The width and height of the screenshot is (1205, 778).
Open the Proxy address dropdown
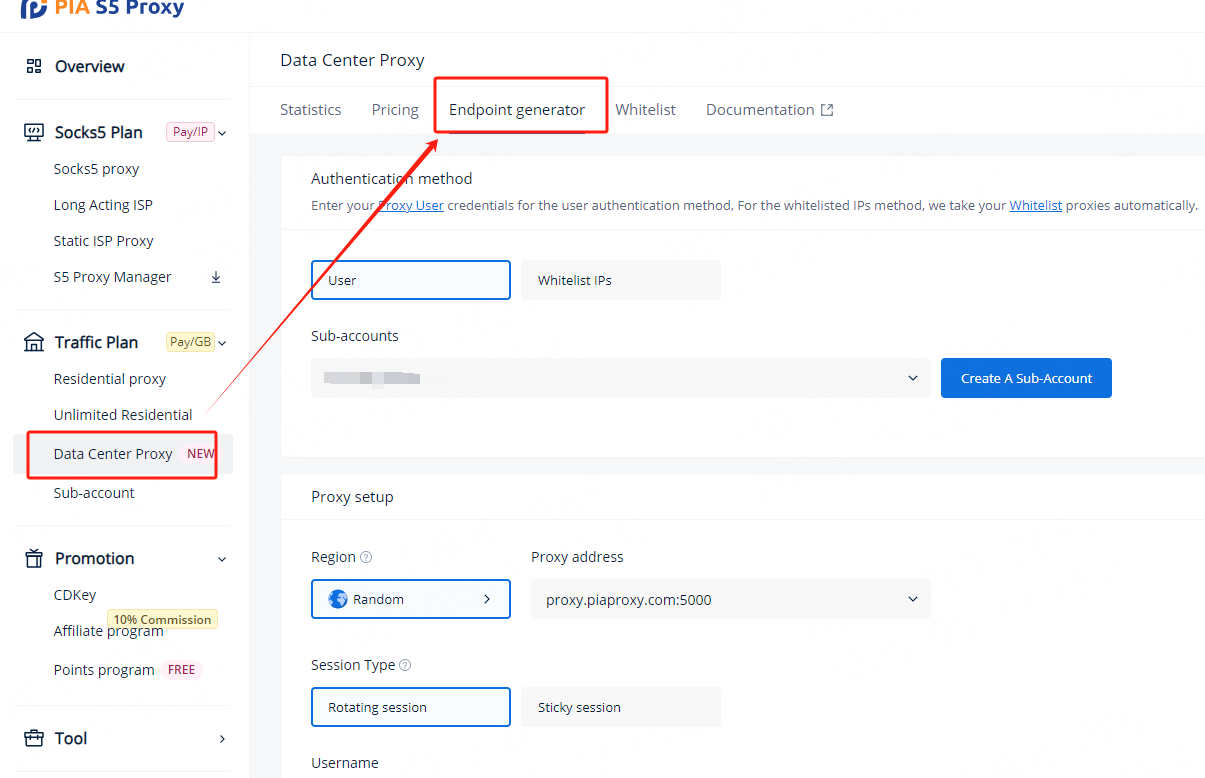pyautogui.click(x=730, y=599)
